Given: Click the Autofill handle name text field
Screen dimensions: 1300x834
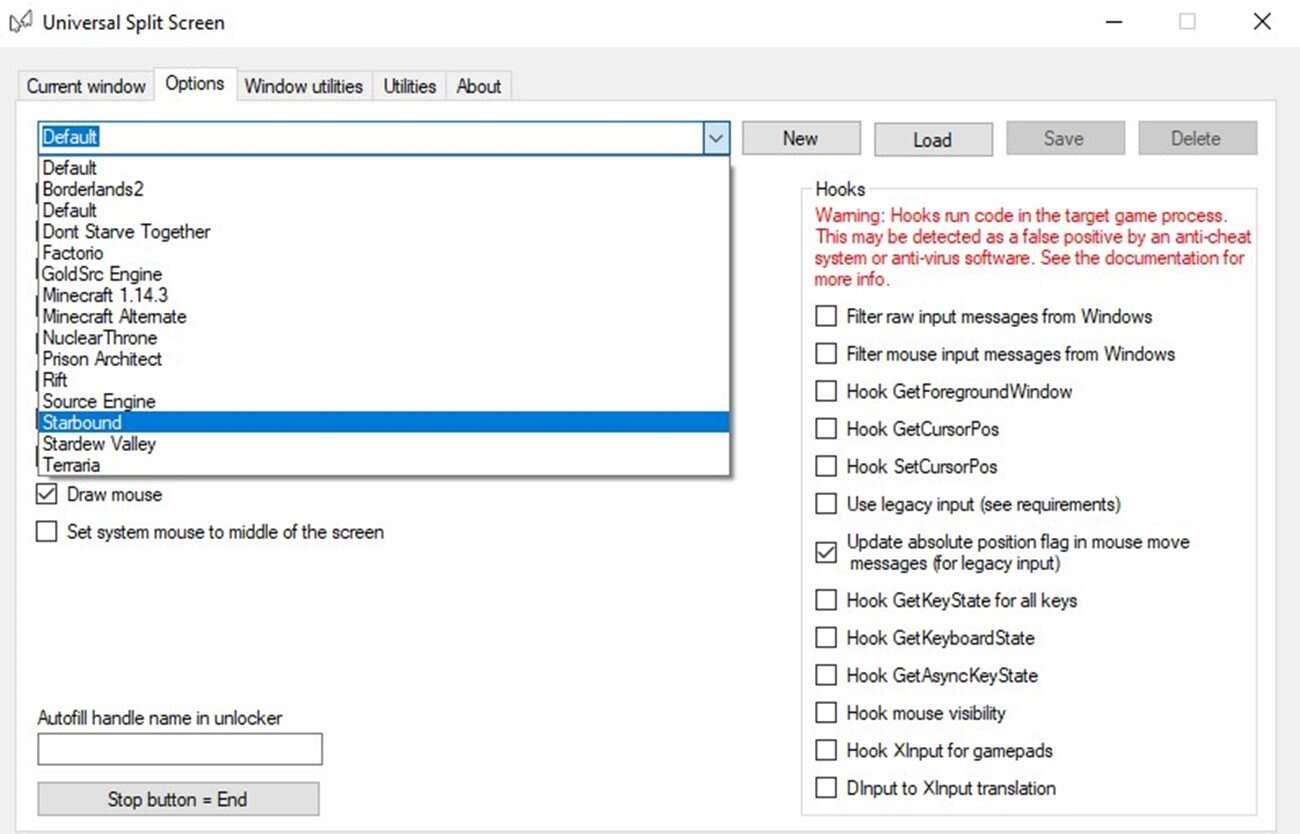Looking at the screenshot, I should pos(180,749).
